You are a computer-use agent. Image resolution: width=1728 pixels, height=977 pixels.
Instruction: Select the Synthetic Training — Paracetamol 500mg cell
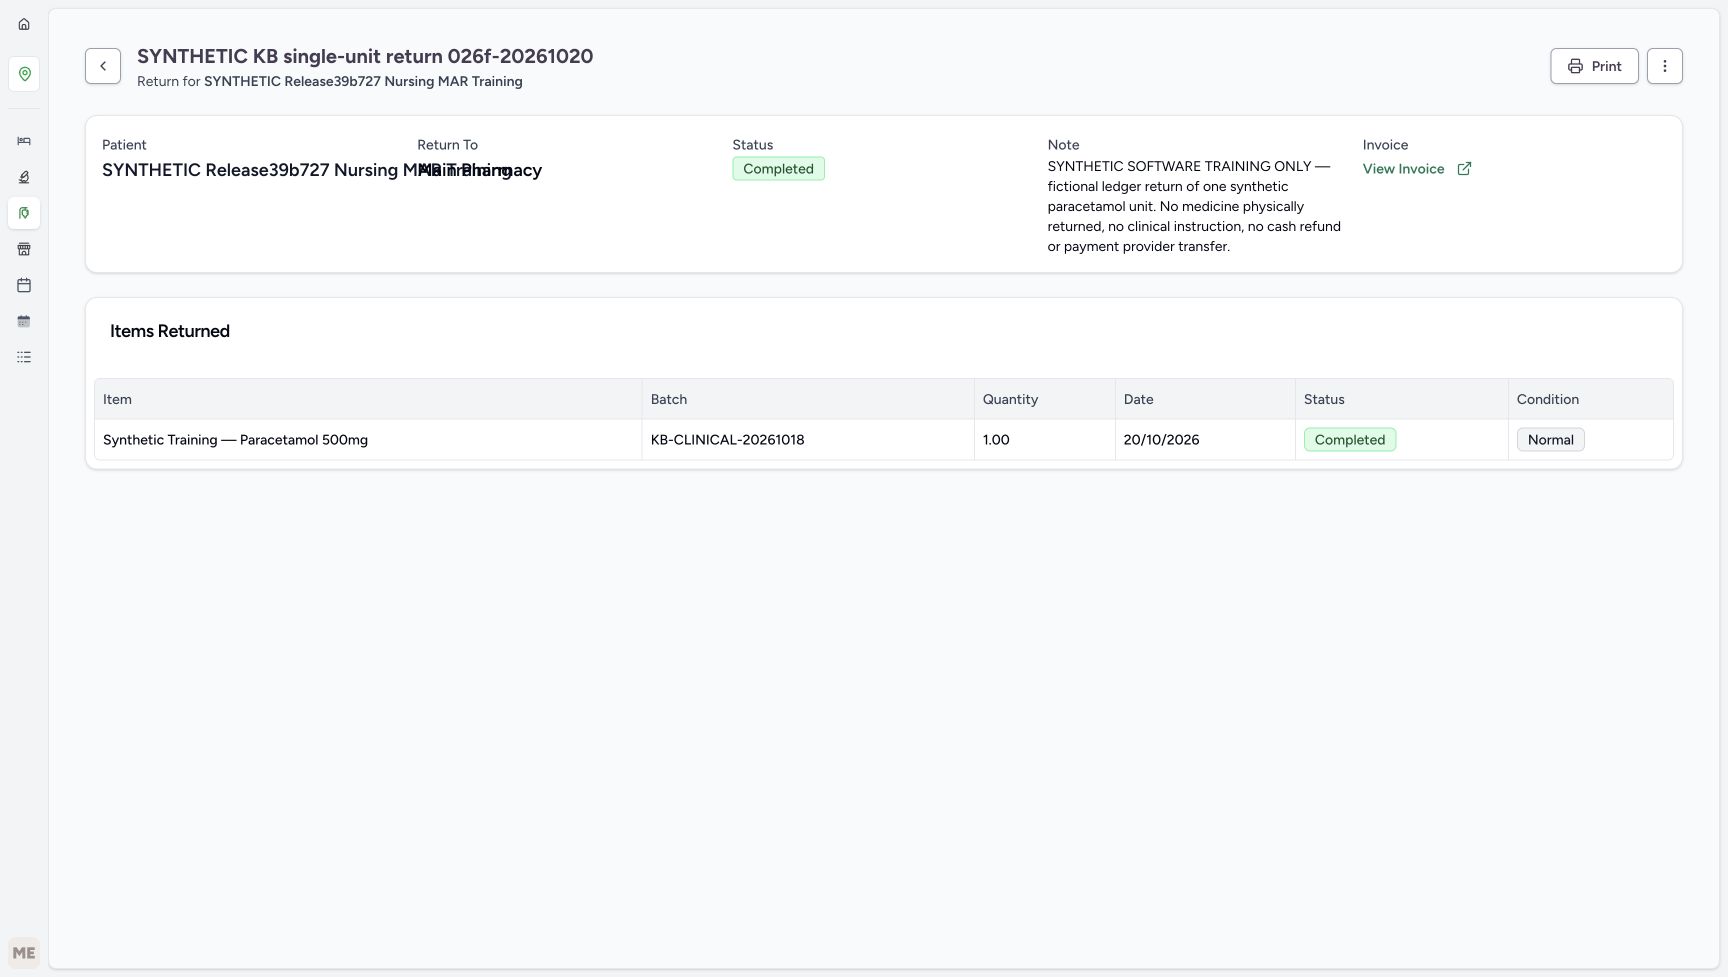pos(368,440)
